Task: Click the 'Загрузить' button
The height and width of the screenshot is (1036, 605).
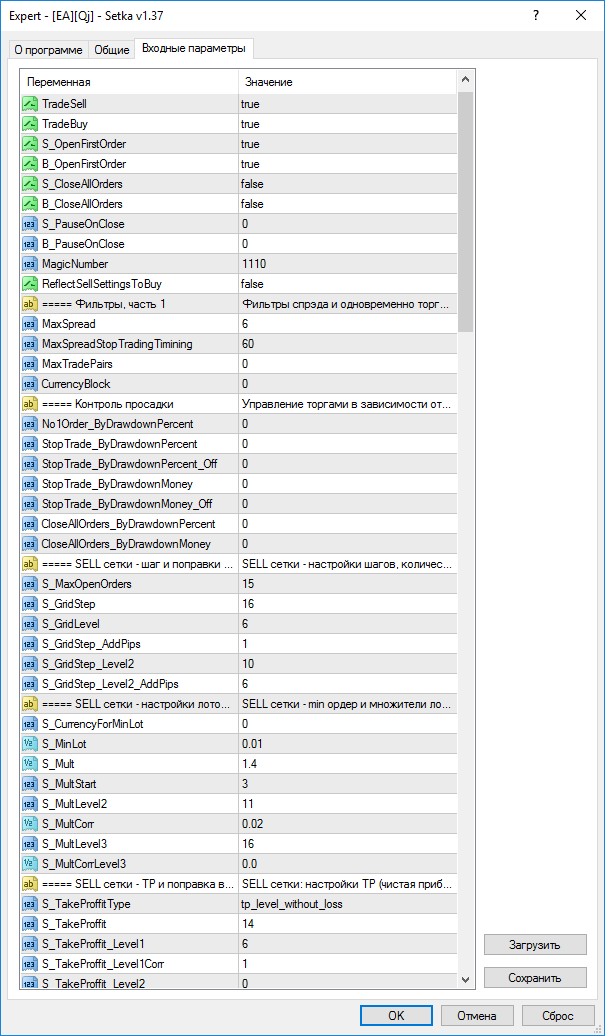Action: 535,944
